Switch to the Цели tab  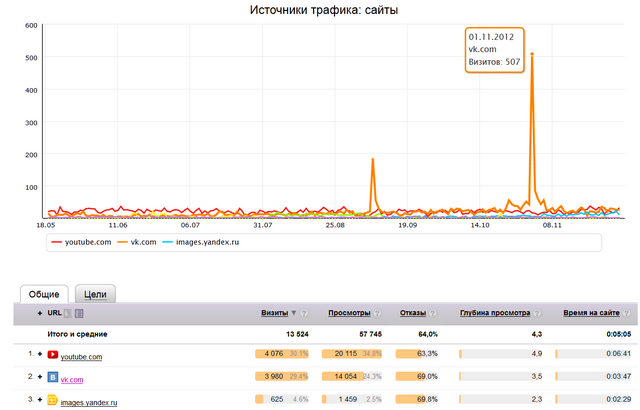point(95,294)
